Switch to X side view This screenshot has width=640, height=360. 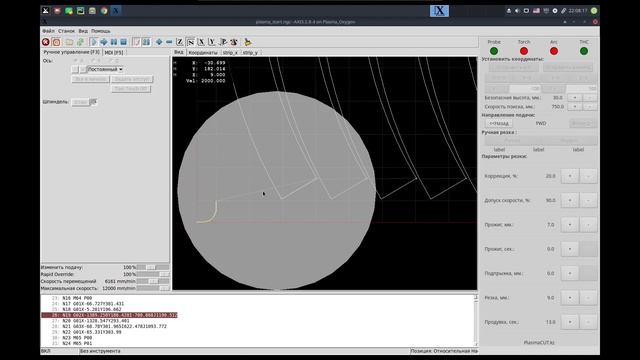pyautogui.click(x=201, y=42)
